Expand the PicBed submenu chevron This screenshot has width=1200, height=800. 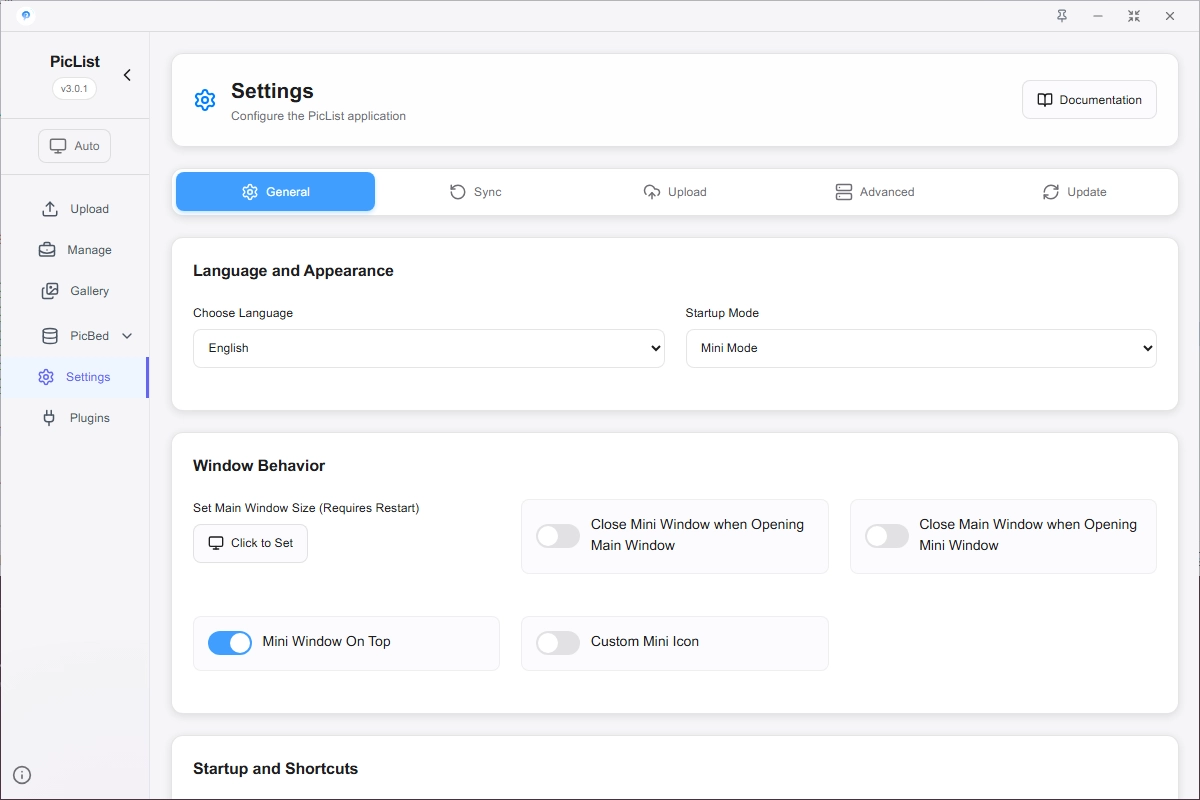127,336
